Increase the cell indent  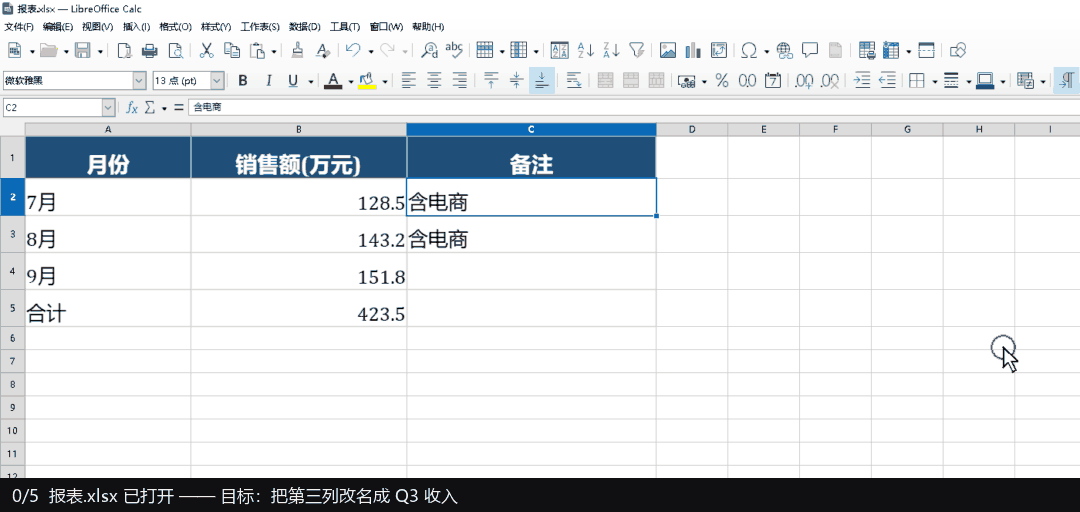(862, 81)
